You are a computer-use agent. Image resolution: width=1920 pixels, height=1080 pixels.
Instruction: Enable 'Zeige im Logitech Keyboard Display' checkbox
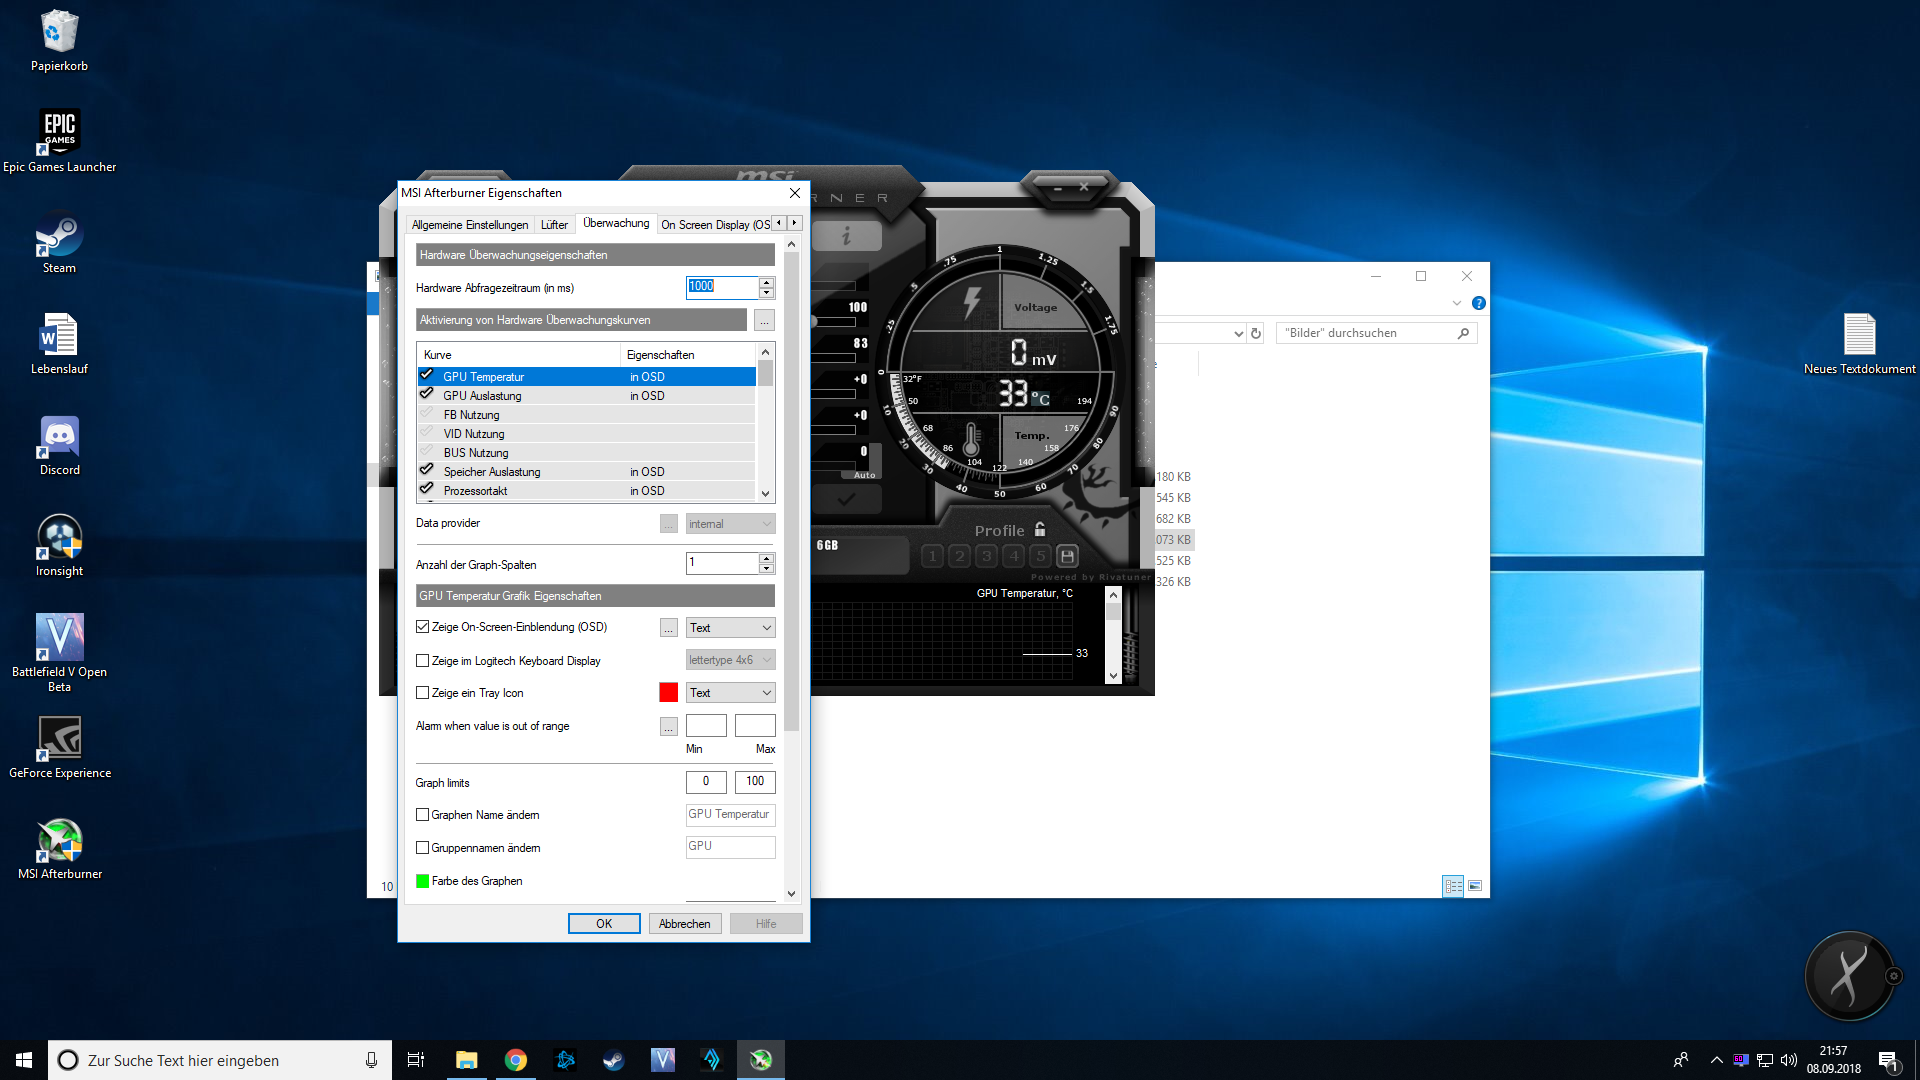pyautogui.click(x=422, y=661)
